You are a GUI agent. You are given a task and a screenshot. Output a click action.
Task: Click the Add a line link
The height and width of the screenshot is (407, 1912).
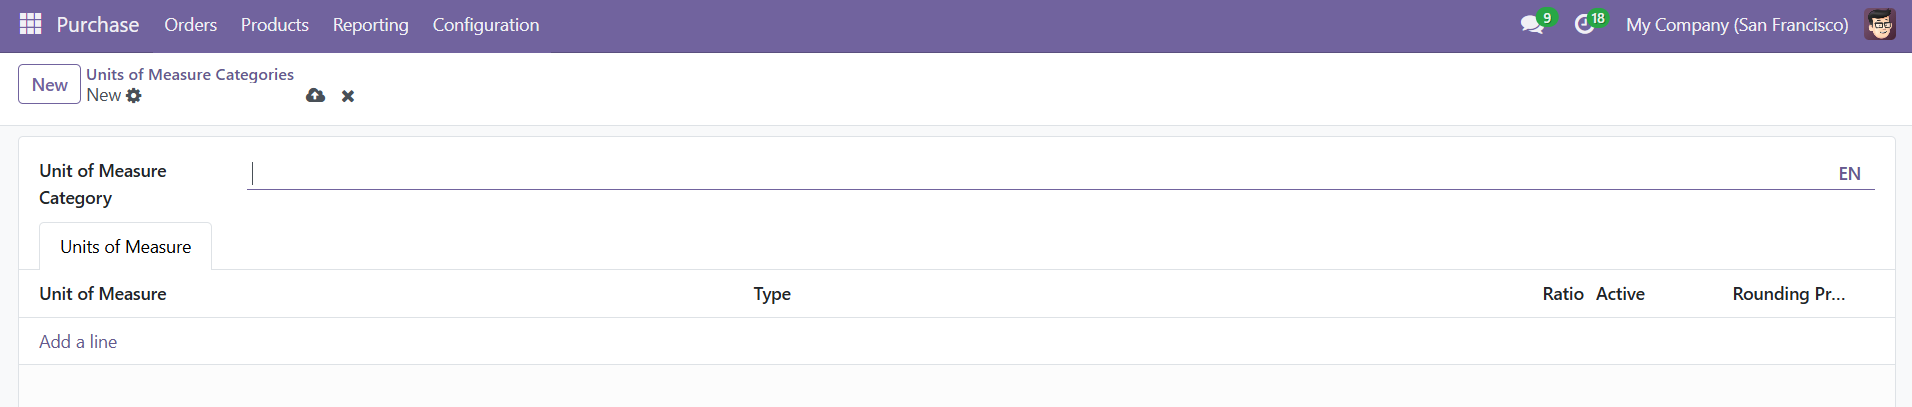78,342
